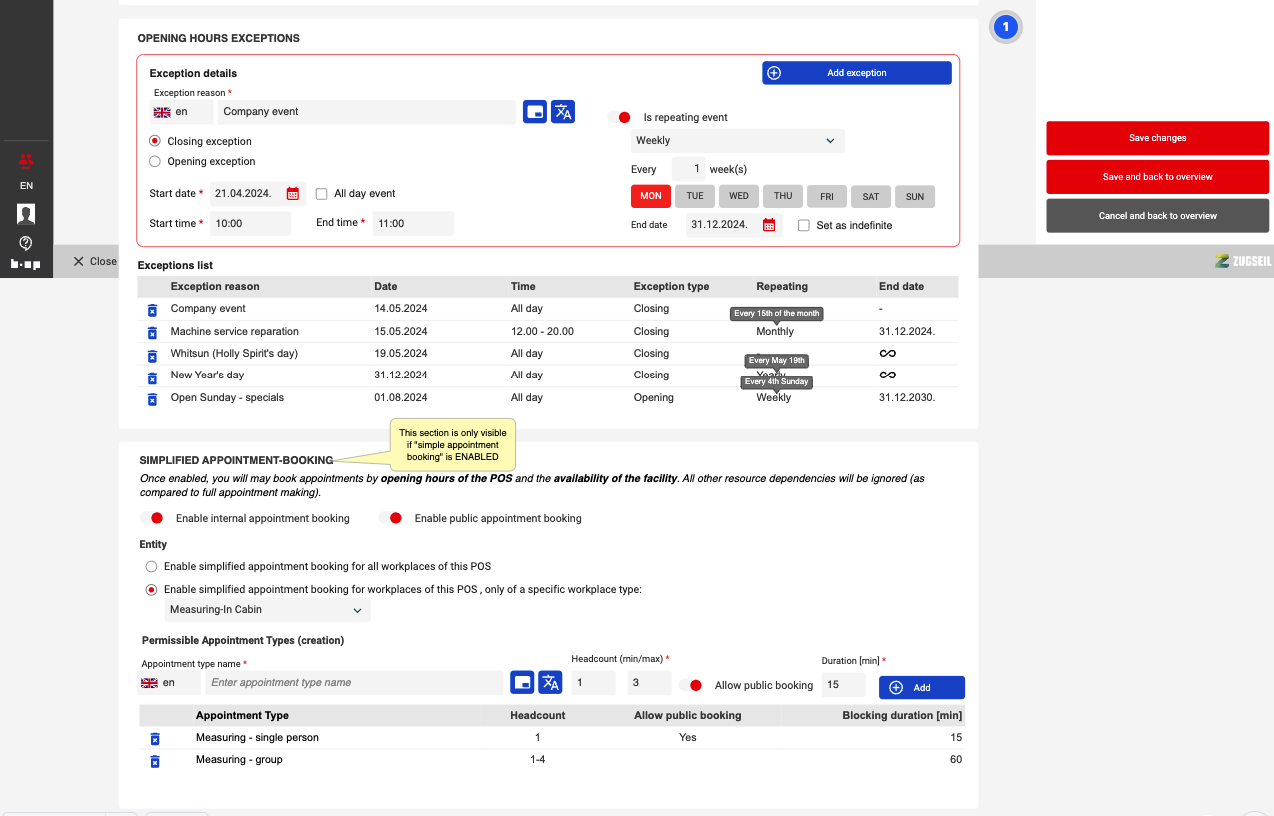Open Start date calendar picker
1274x816 pixels.
(293, 194)
